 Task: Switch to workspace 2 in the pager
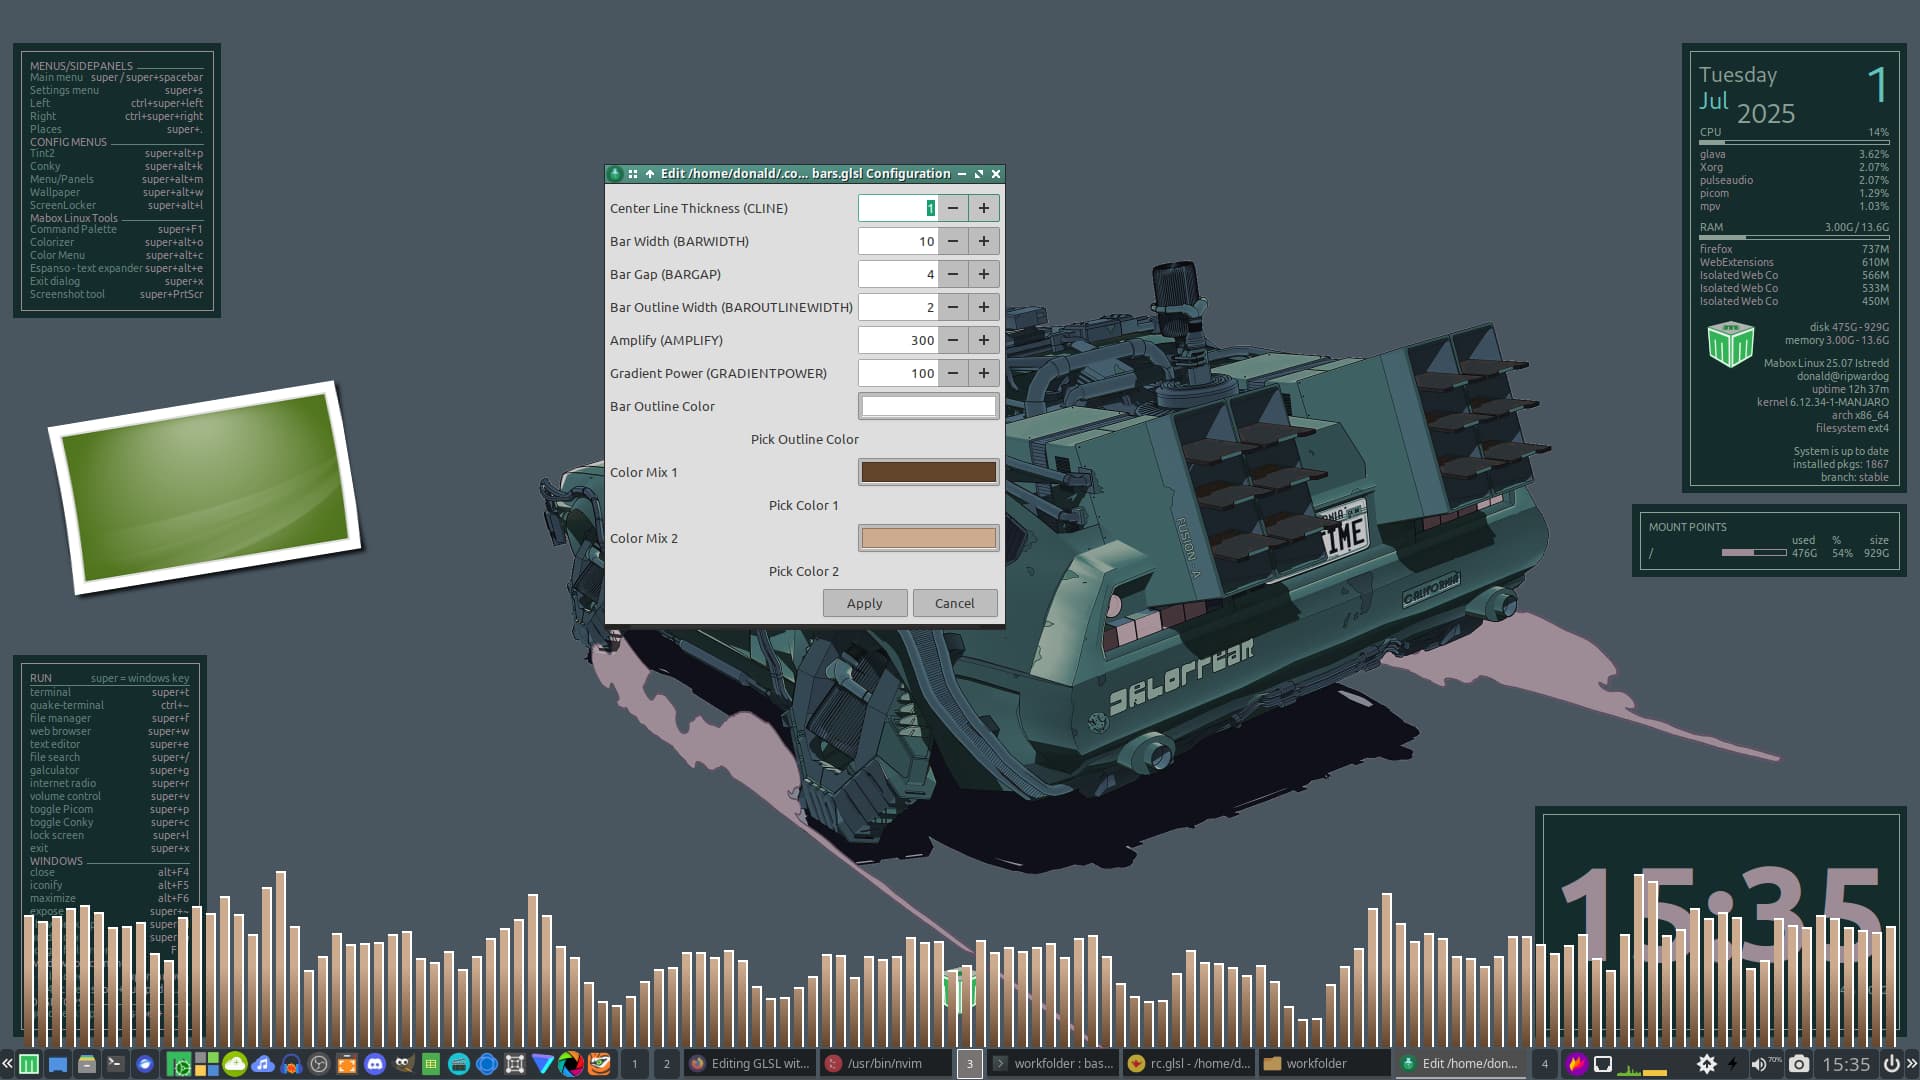tap(667, 1064)
